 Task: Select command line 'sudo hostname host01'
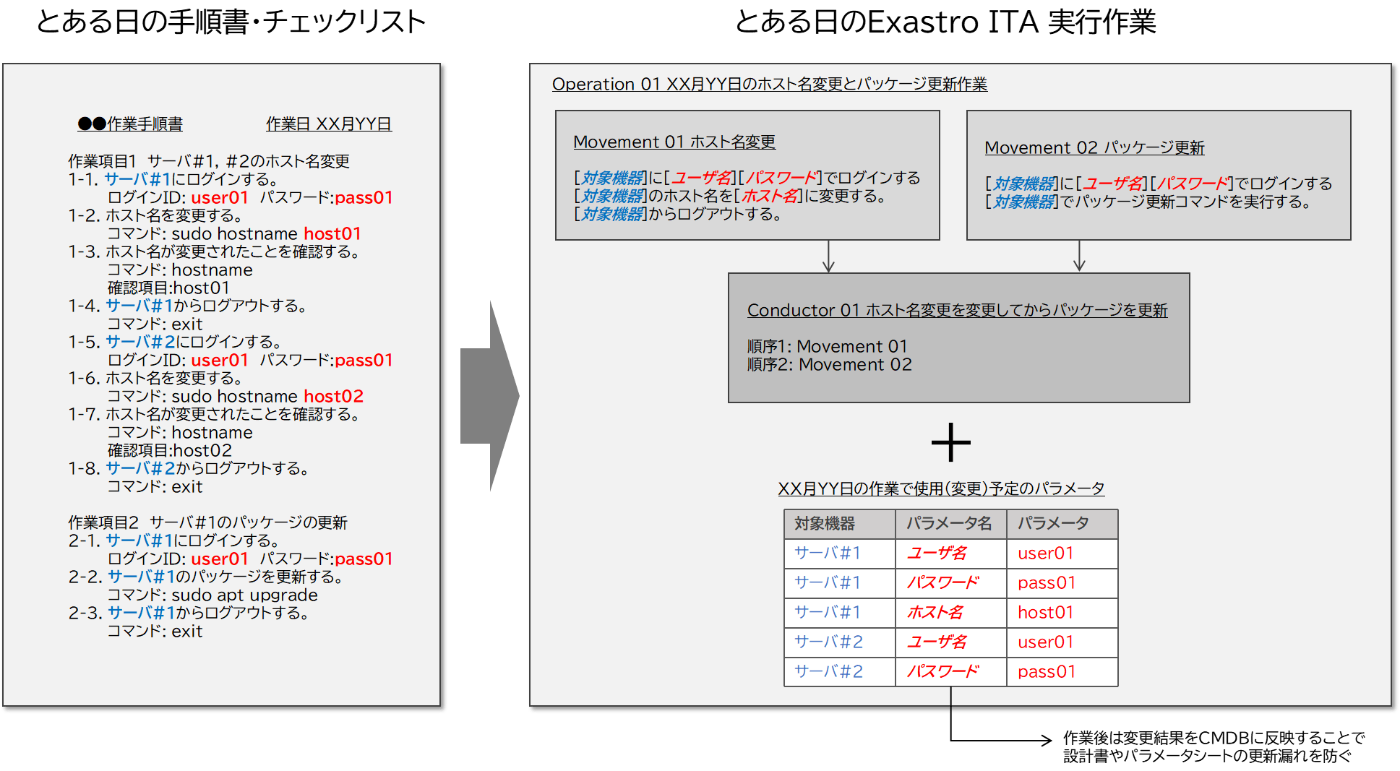[x=266, y=233]
